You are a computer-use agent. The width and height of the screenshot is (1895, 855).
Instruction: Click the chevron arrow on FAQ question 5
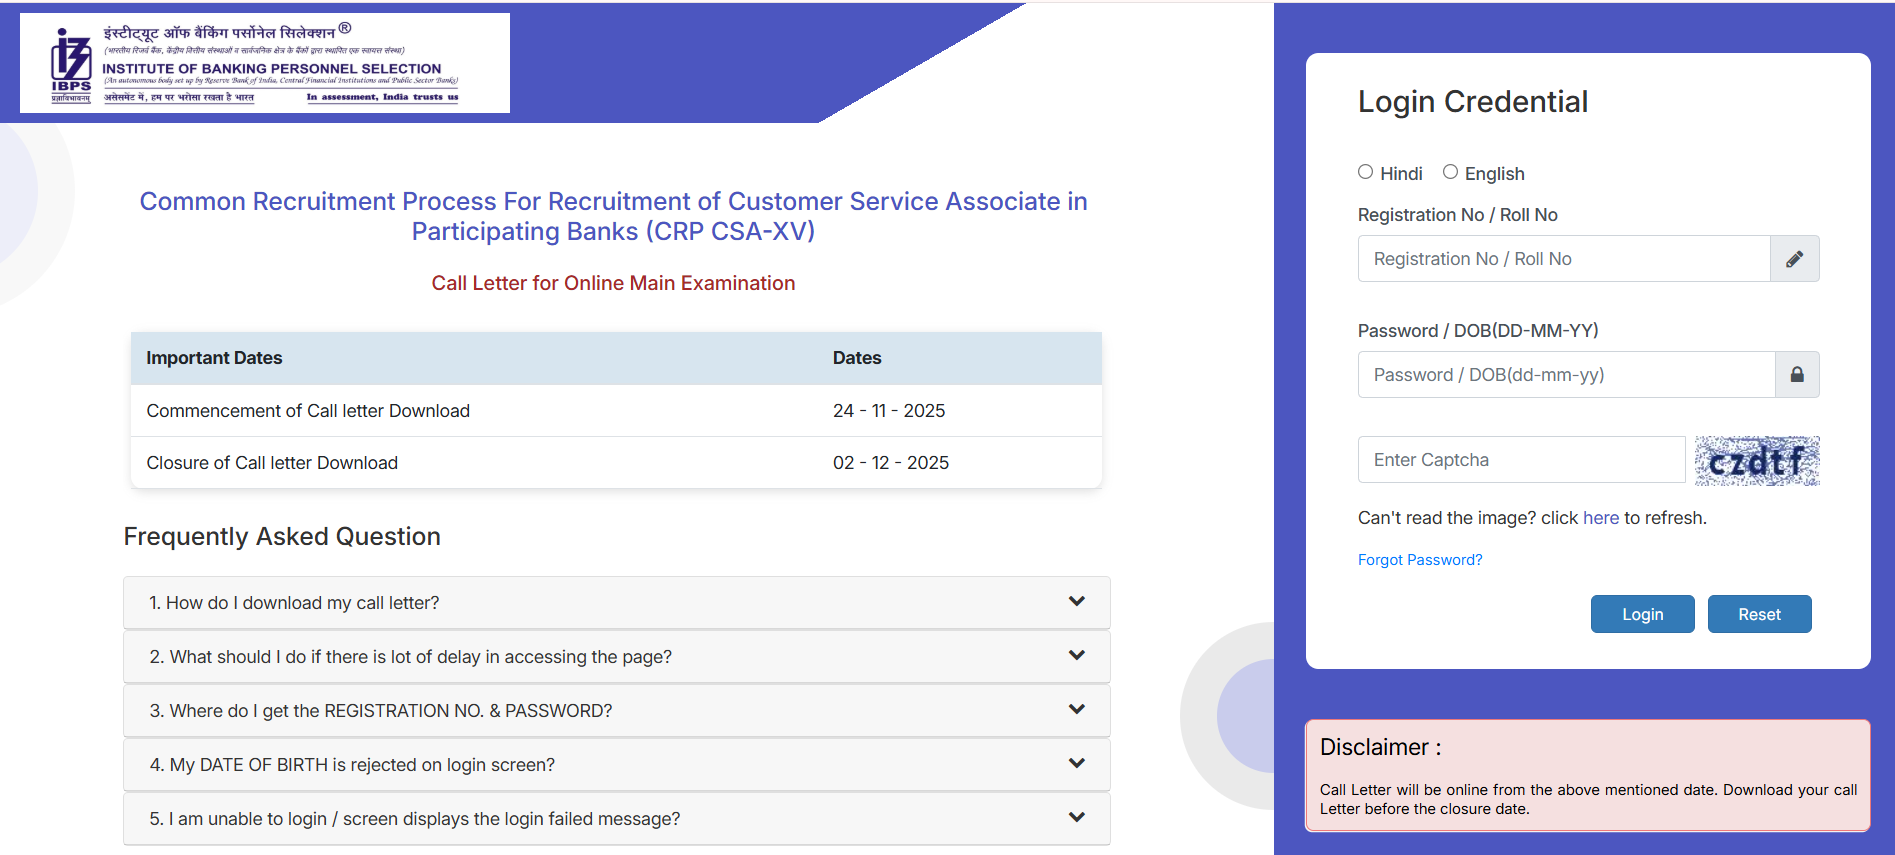(1076, 818)
